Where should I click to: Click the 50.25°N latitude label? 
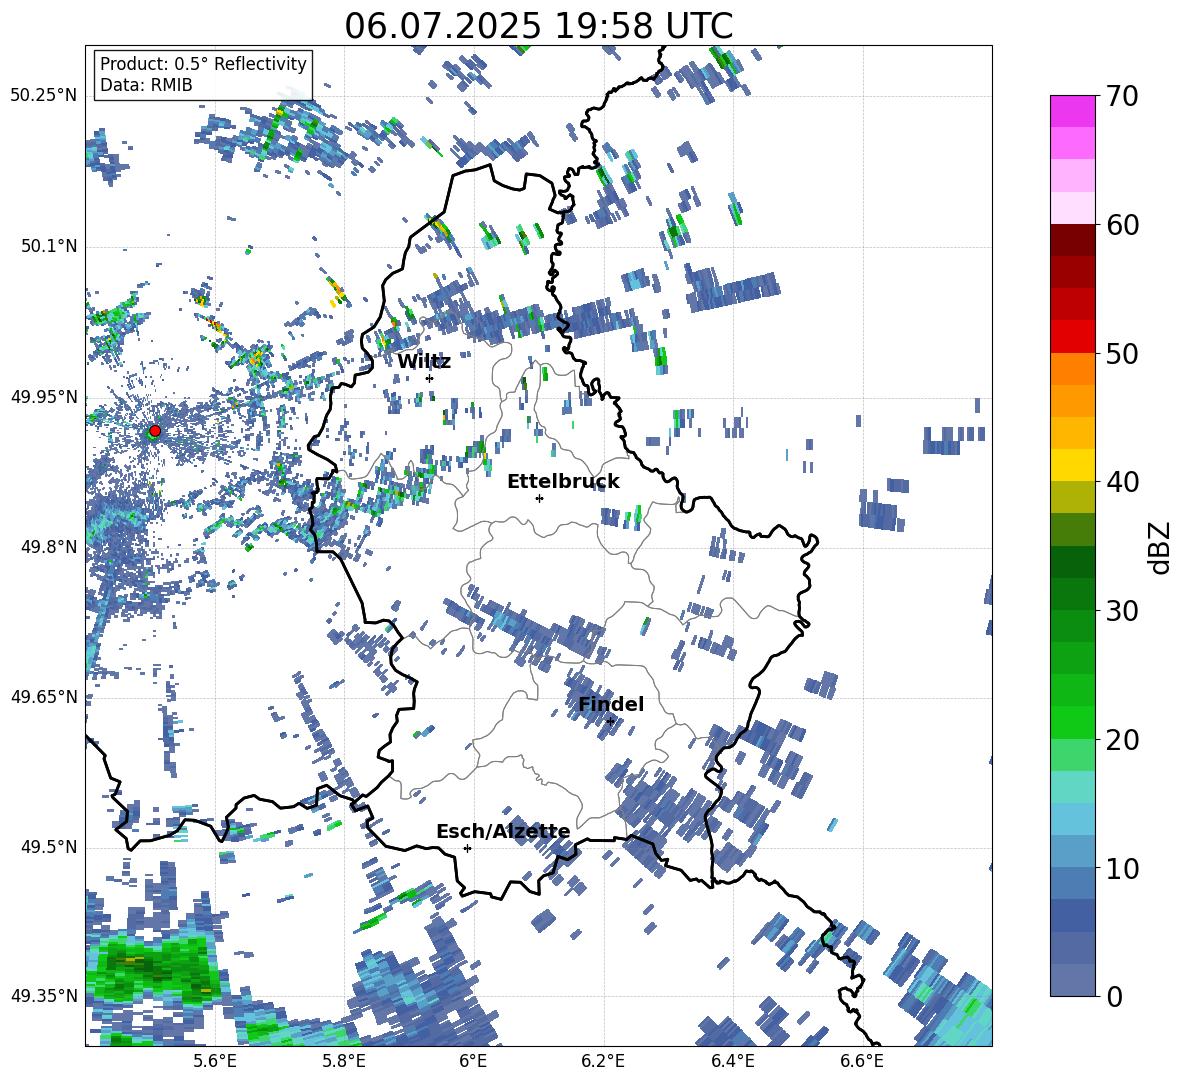44,96
